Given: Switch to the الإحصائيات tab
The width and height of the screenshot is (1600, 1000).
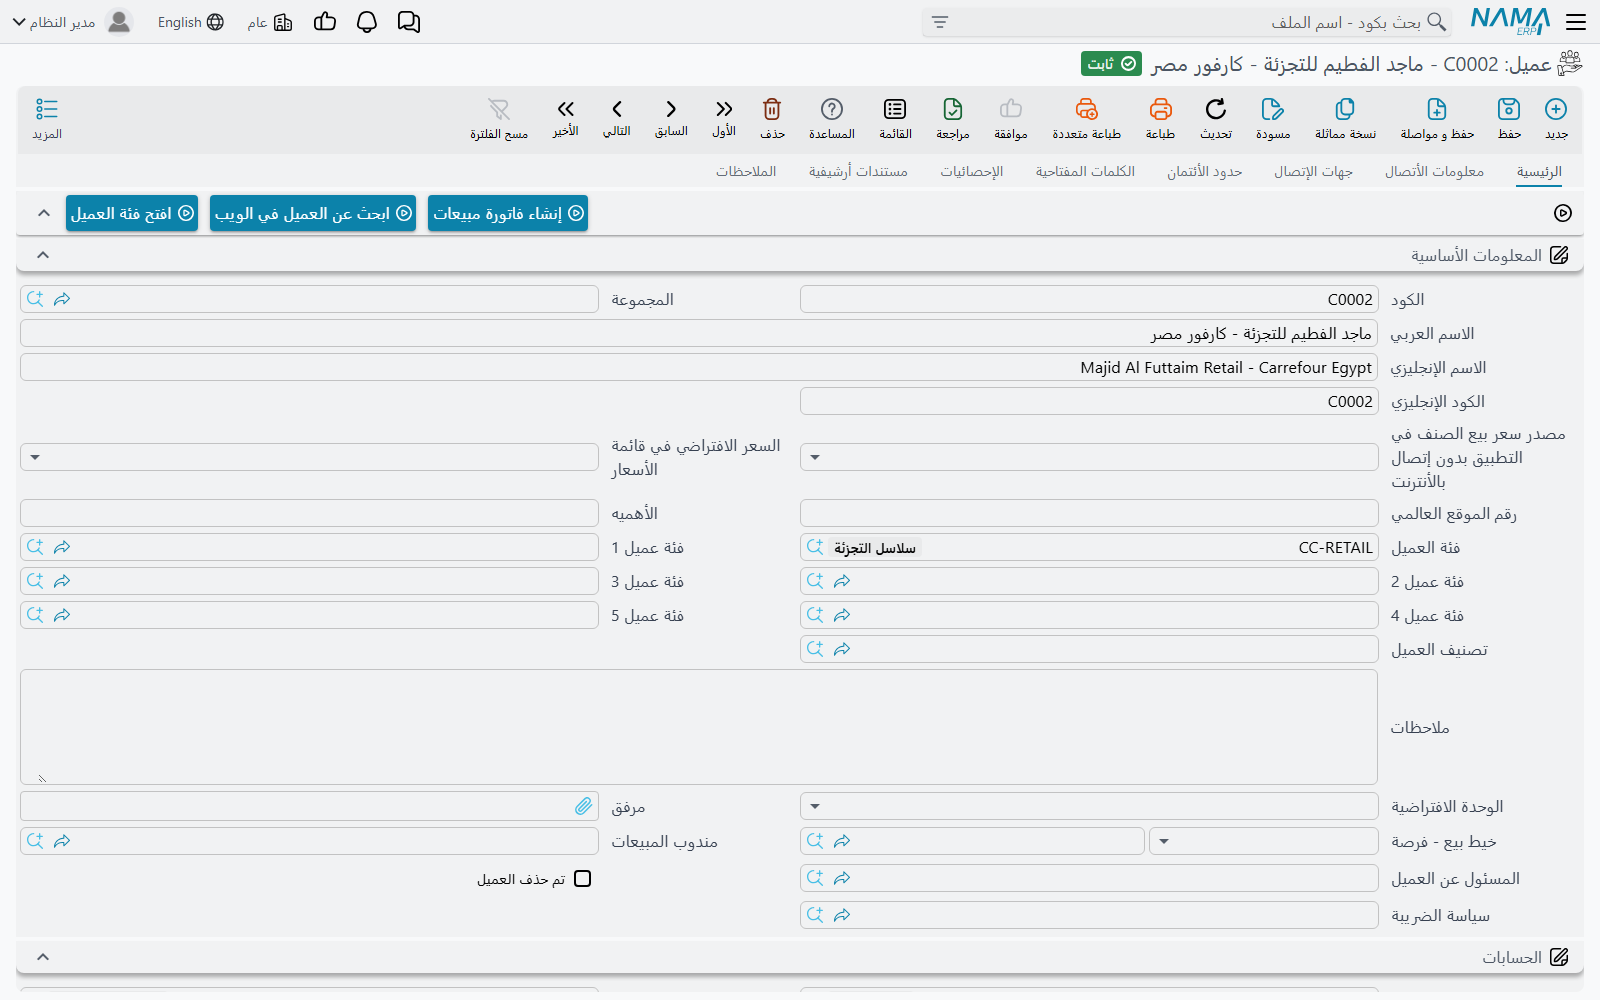Looking at the screenshot, I should (971, 171).
